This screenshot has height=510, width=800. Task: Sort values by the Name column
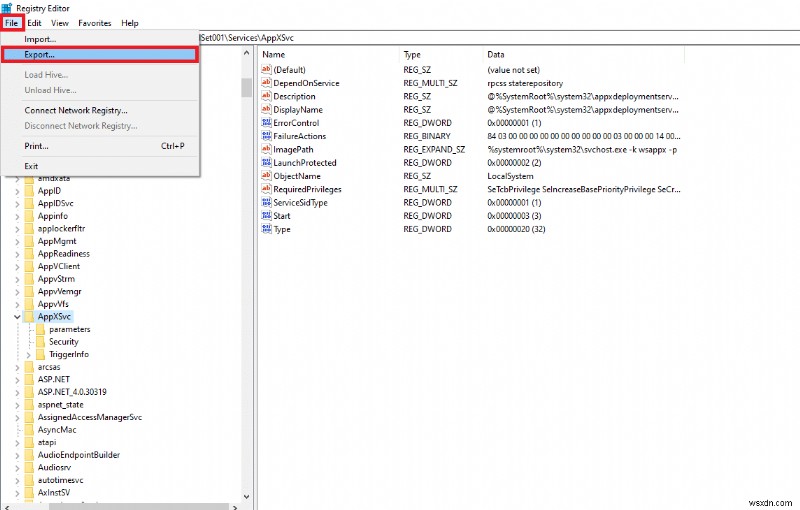tap(329, 55)
